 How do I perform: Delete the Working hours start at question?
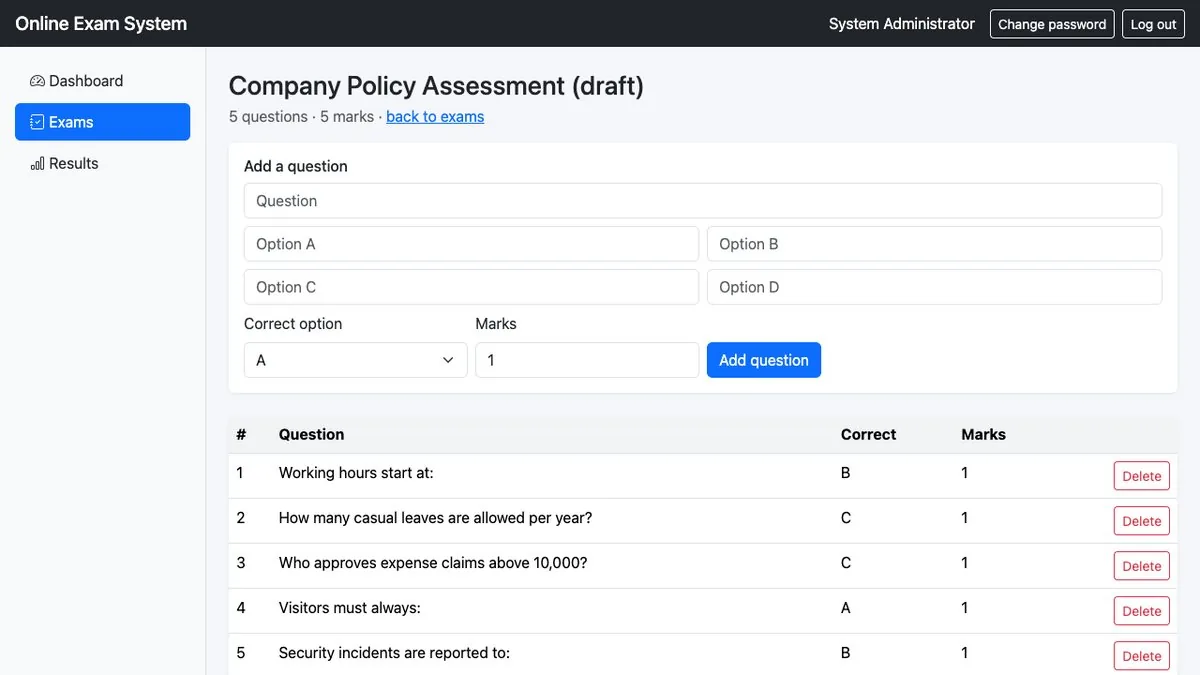point(1141,476)
